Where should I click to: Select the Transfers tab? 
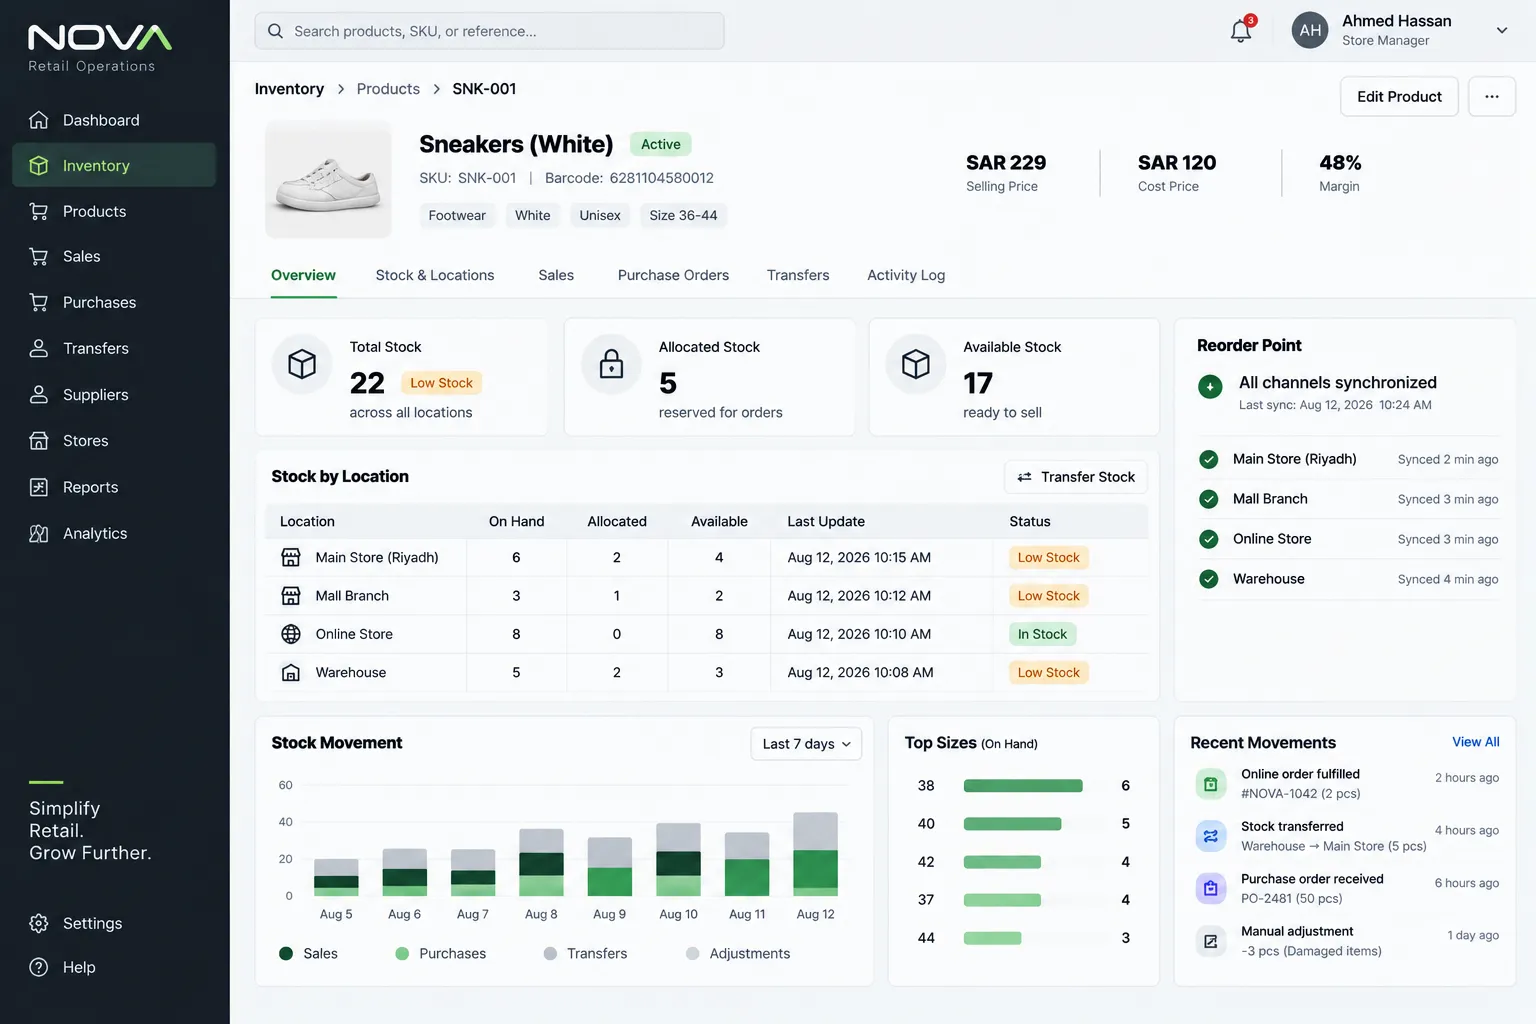pos(798,275)
